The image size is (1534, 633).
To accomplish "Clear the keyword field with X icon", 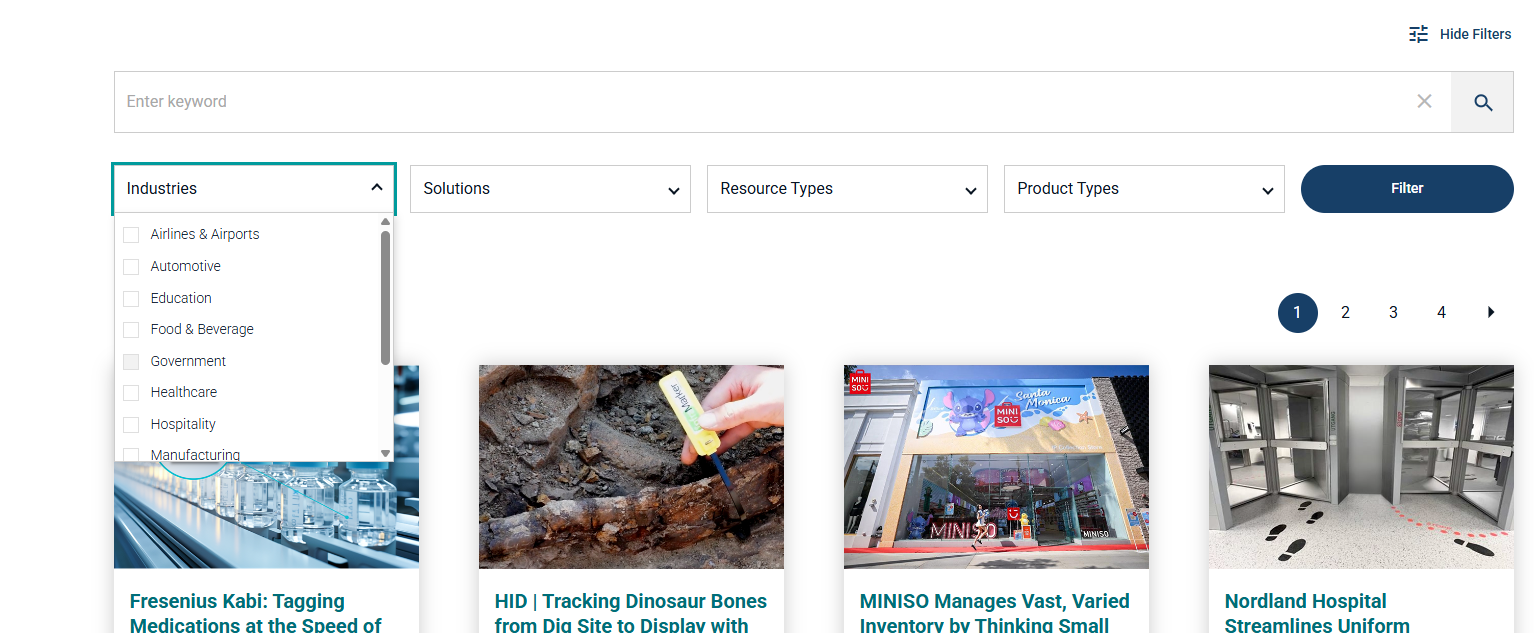I will click(1424, 101).
